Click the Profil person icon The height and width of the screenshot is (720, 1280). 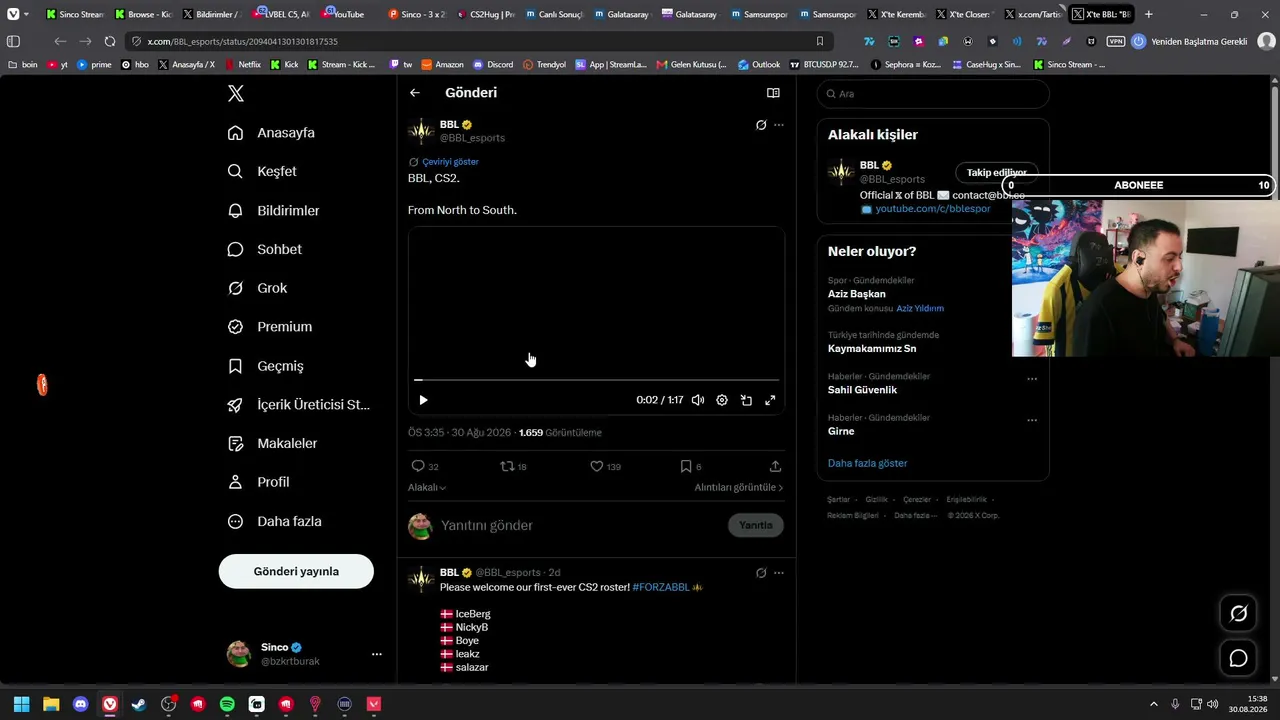[x=235, y=482]
